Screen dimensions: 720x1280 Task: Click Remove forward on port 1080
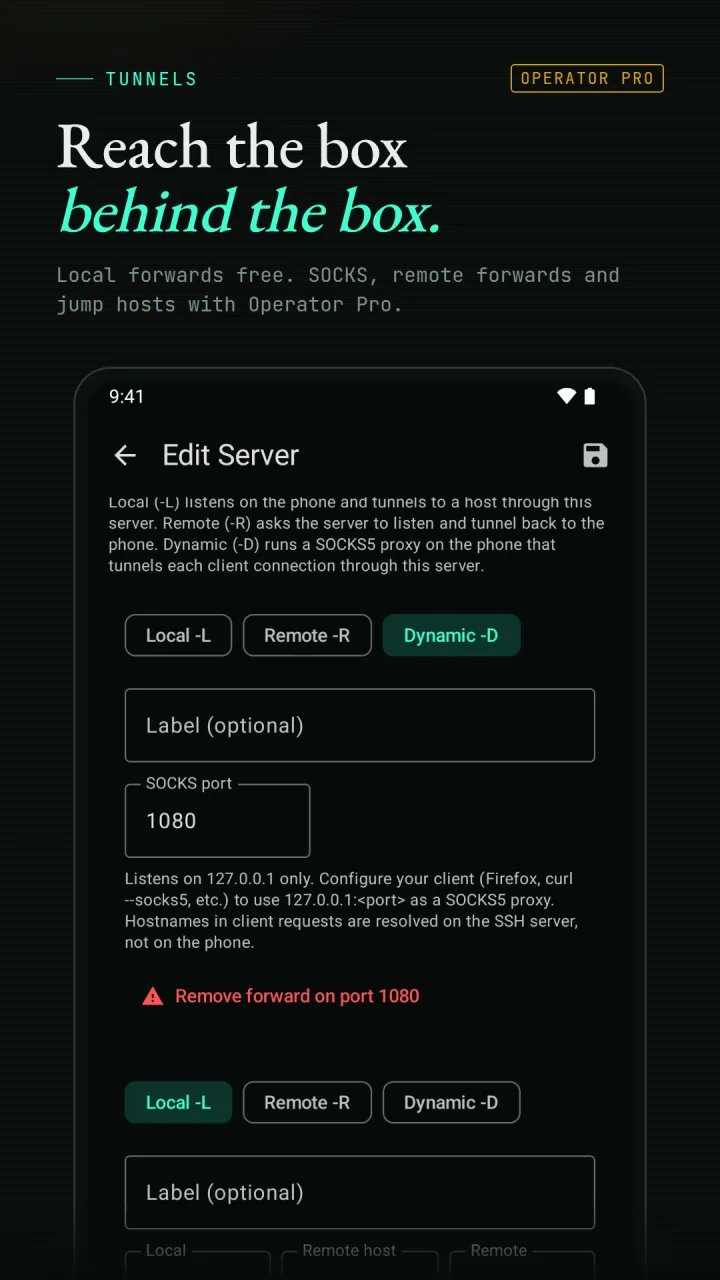pos(297,996)
